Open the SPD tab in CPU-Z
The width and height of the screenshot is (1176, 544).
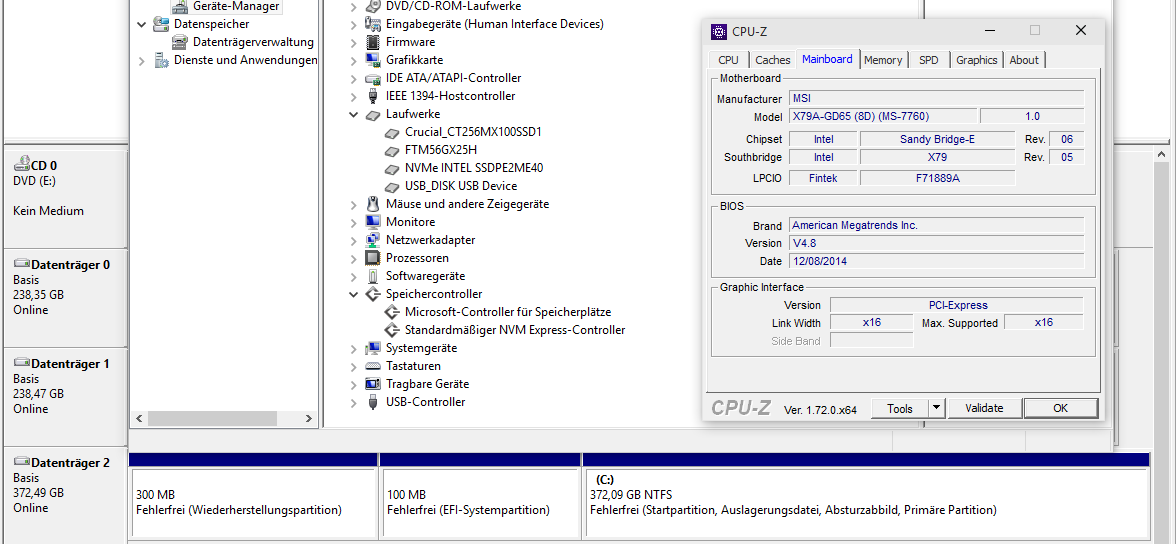[928, 60]
